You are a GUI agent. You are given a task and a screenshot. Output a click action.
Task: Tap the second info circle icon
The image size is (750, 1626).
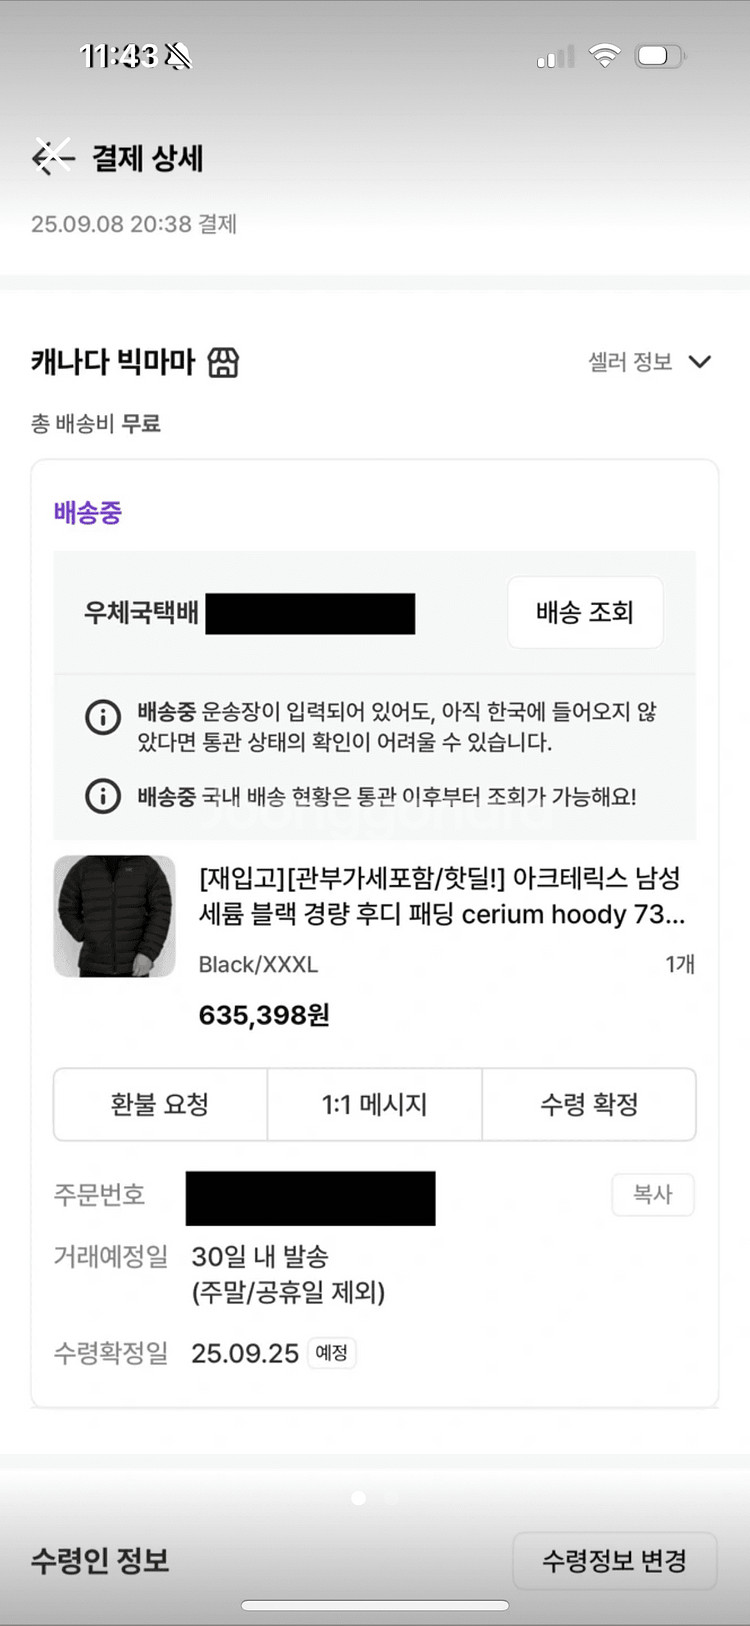[103, 796]
